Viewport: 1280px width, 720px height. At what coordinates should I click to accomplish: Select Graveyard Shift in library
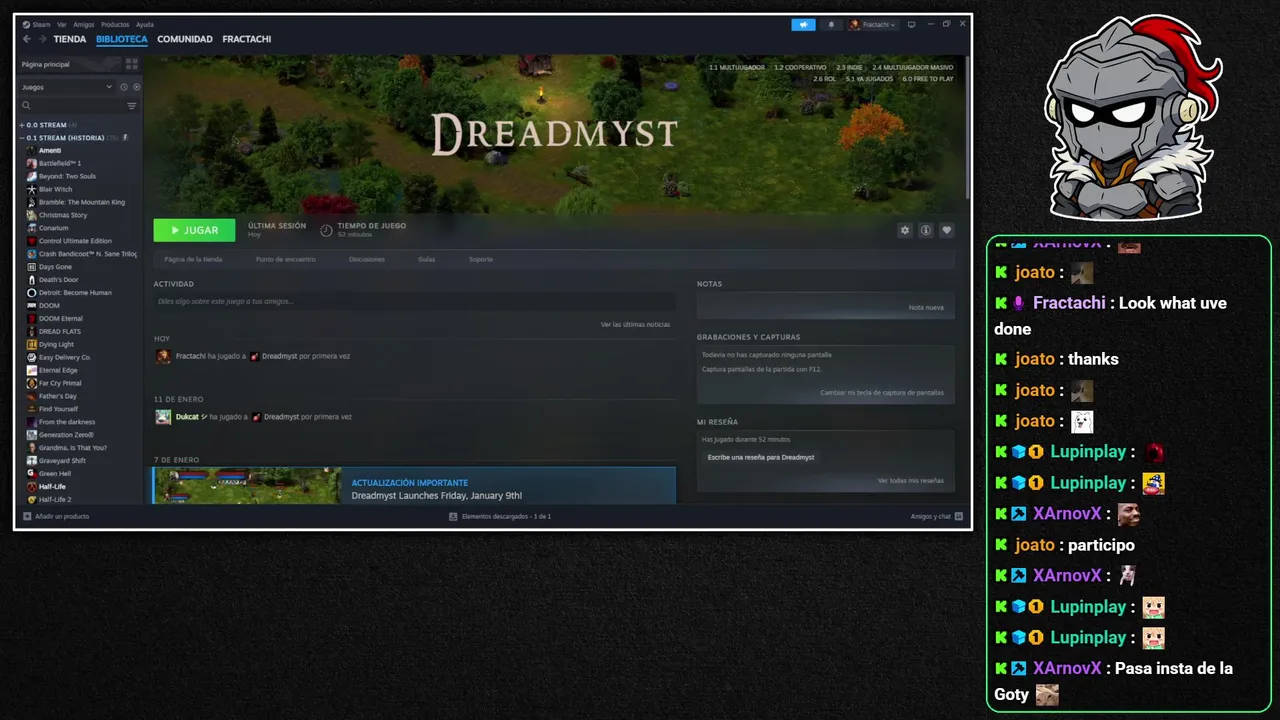tap(62, 460)
